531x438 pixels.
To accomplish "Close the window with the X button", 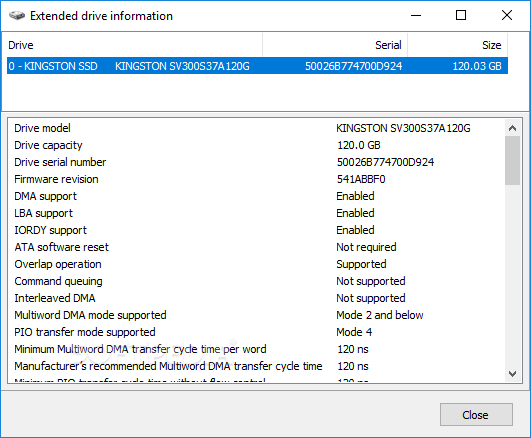I will point(507,15).
